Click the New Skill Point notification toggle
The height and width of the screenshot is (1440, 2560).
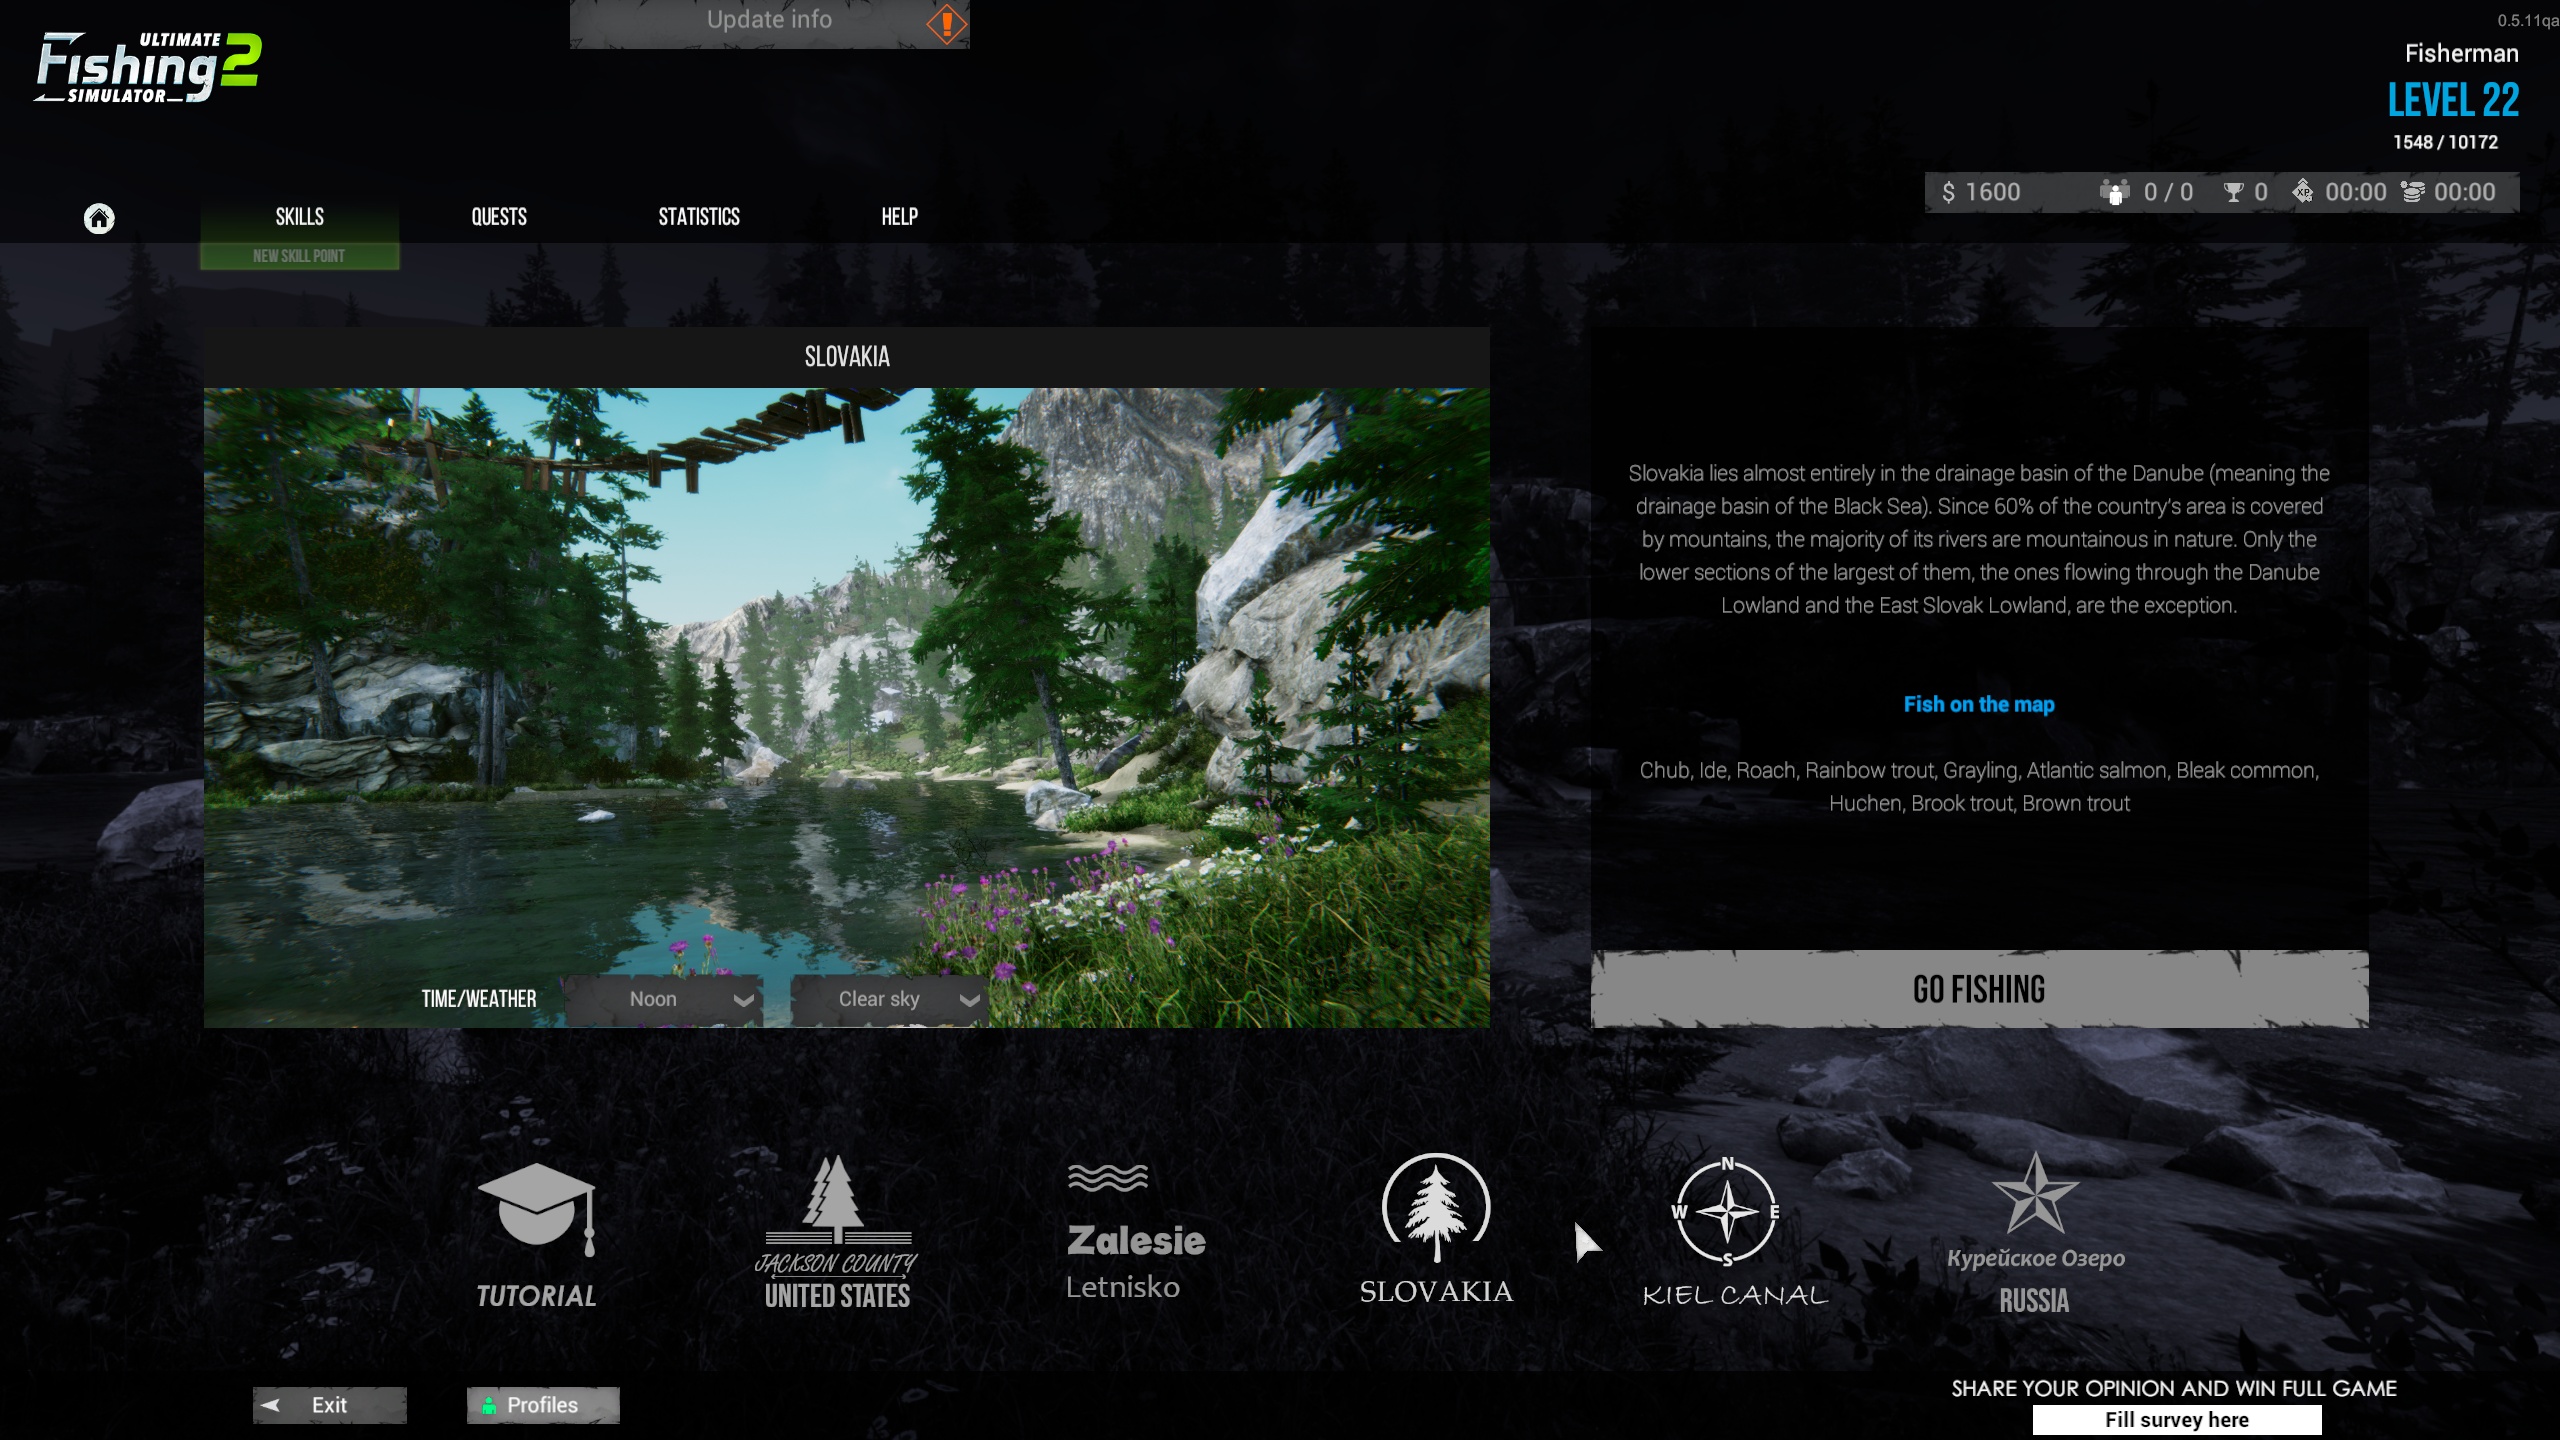(x=299, y=255)
